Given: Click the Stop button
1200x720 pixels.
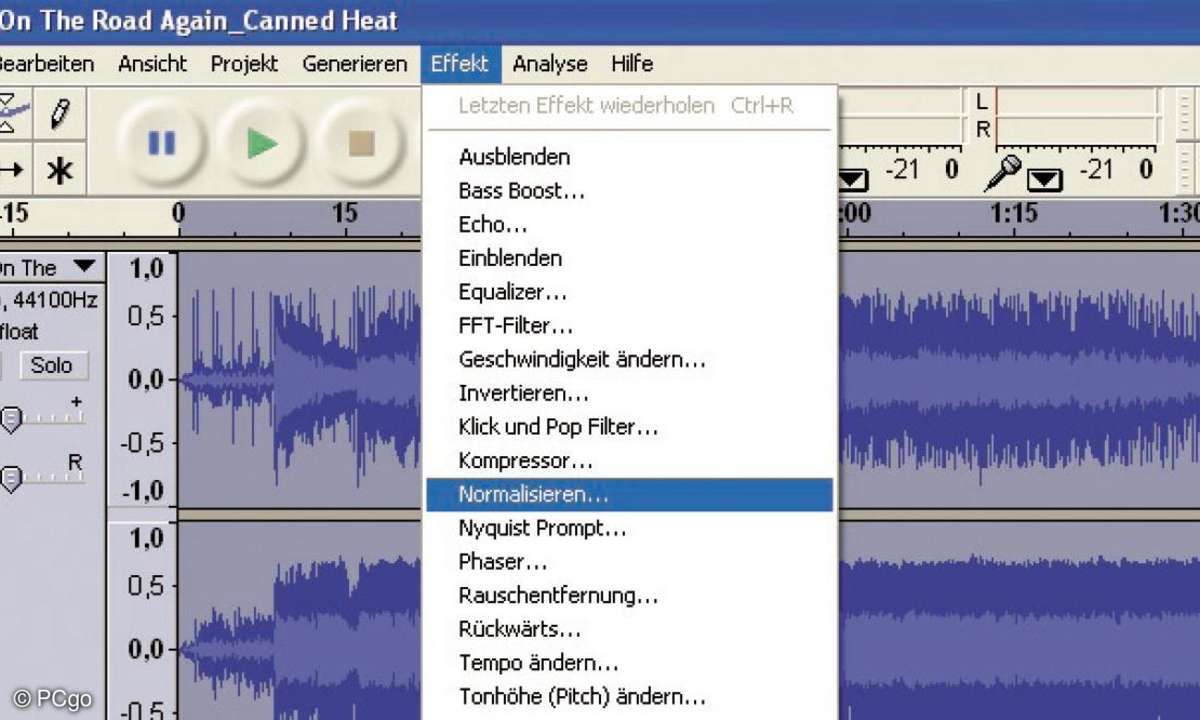Looking at the screenshot, I should (x=362, y=144).
